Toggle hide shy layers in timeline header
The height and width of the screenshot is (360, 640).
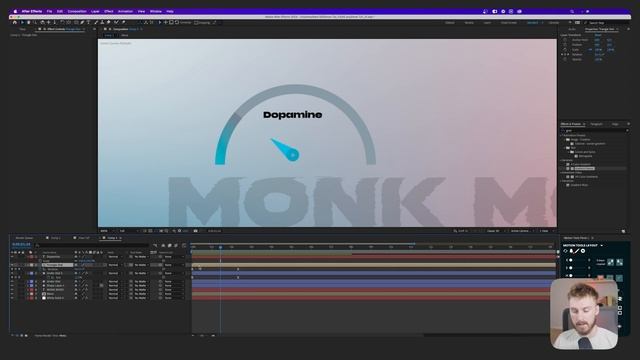pos(163,246)
